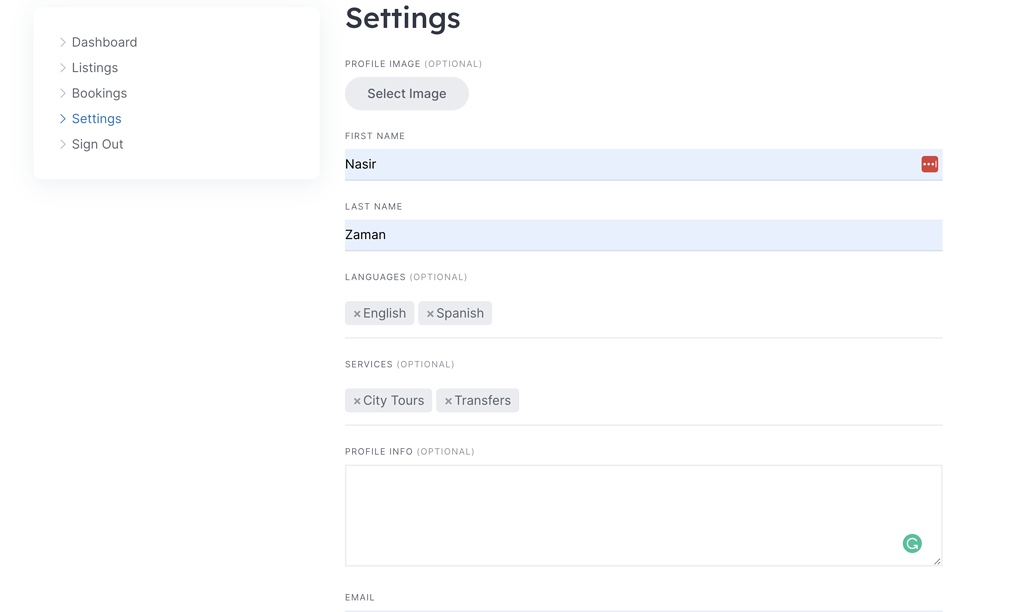Remove the English language tag

[357, 312]
